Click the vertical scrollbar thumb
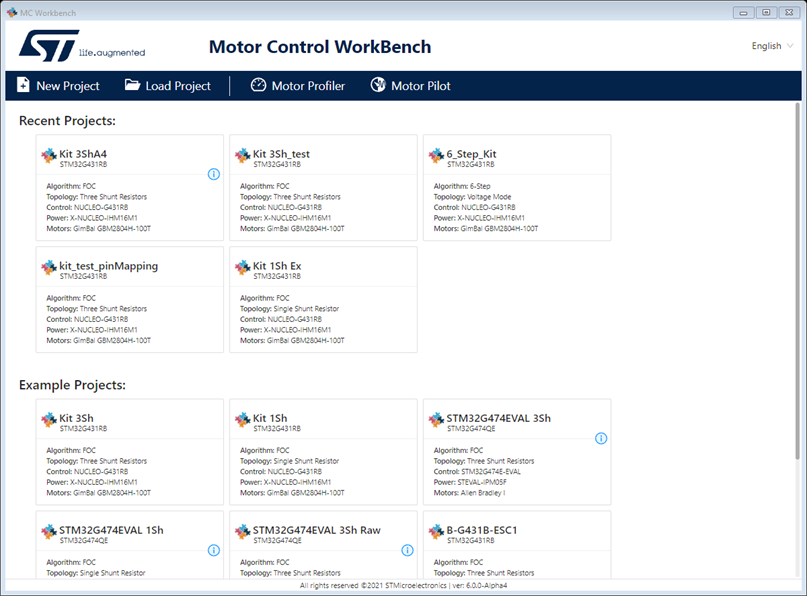The width and height of the screenshot is (807, 596). click(797, 281)
